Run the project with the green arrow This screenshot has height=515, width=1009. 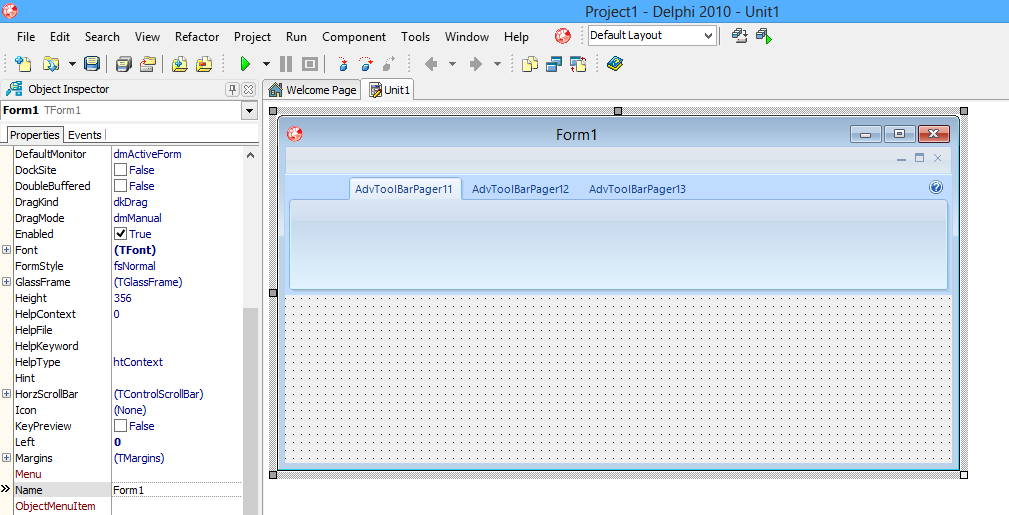(245, 64)
